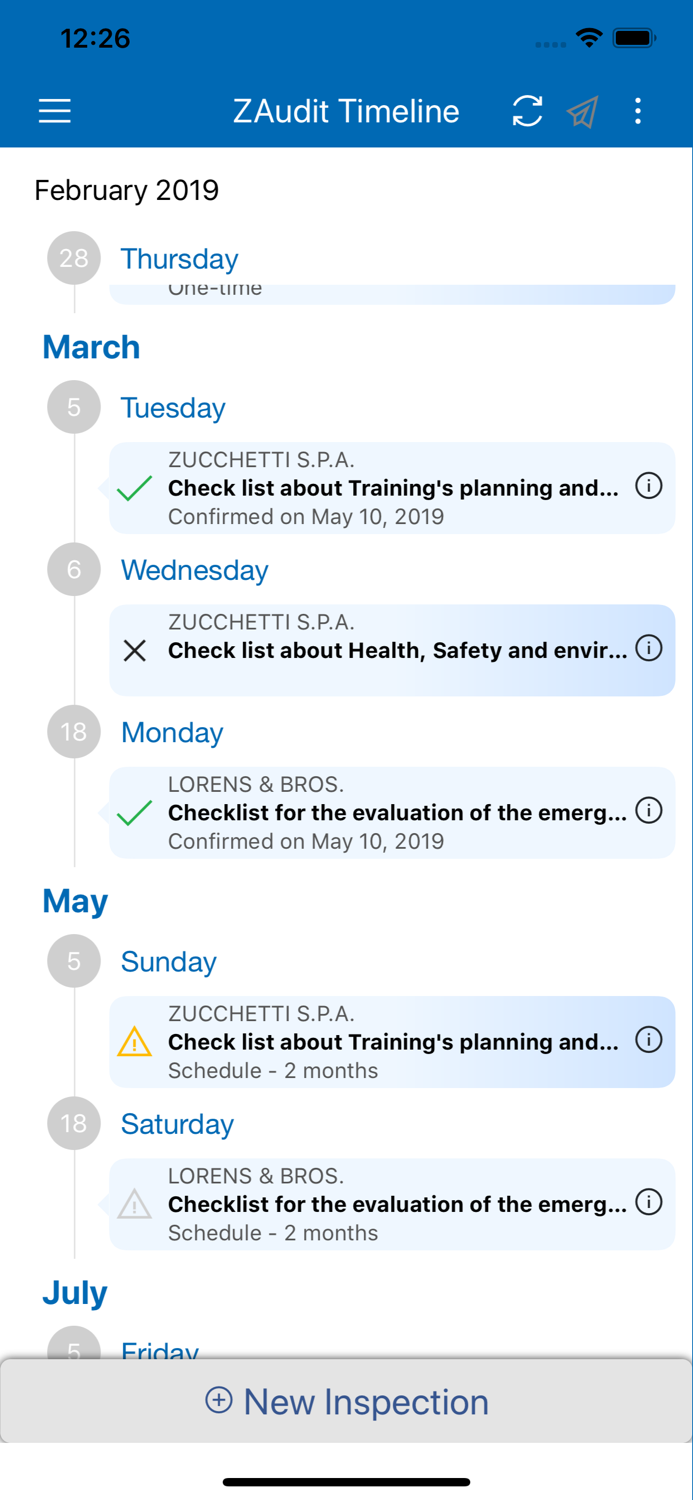Tap the grayed day circle 5 under July
693x1500 pixels.
coord(73,1348)
